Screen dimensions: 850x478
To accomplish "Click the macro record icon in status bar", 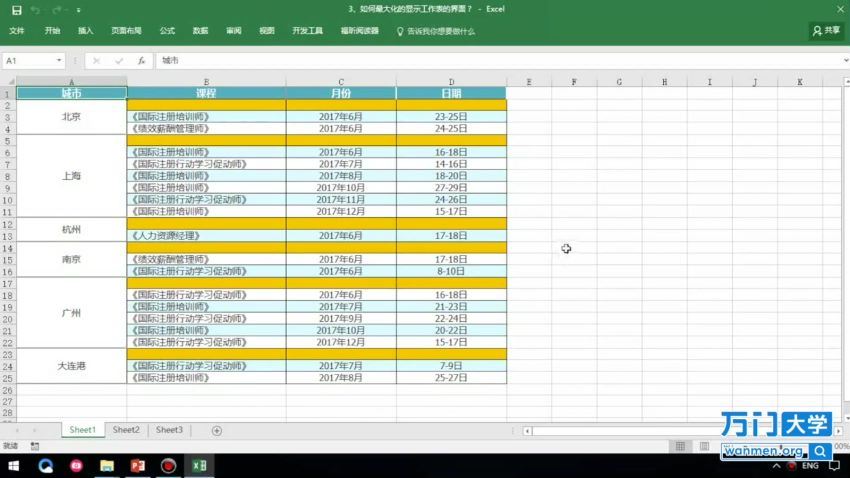I will tap(35, 446).
